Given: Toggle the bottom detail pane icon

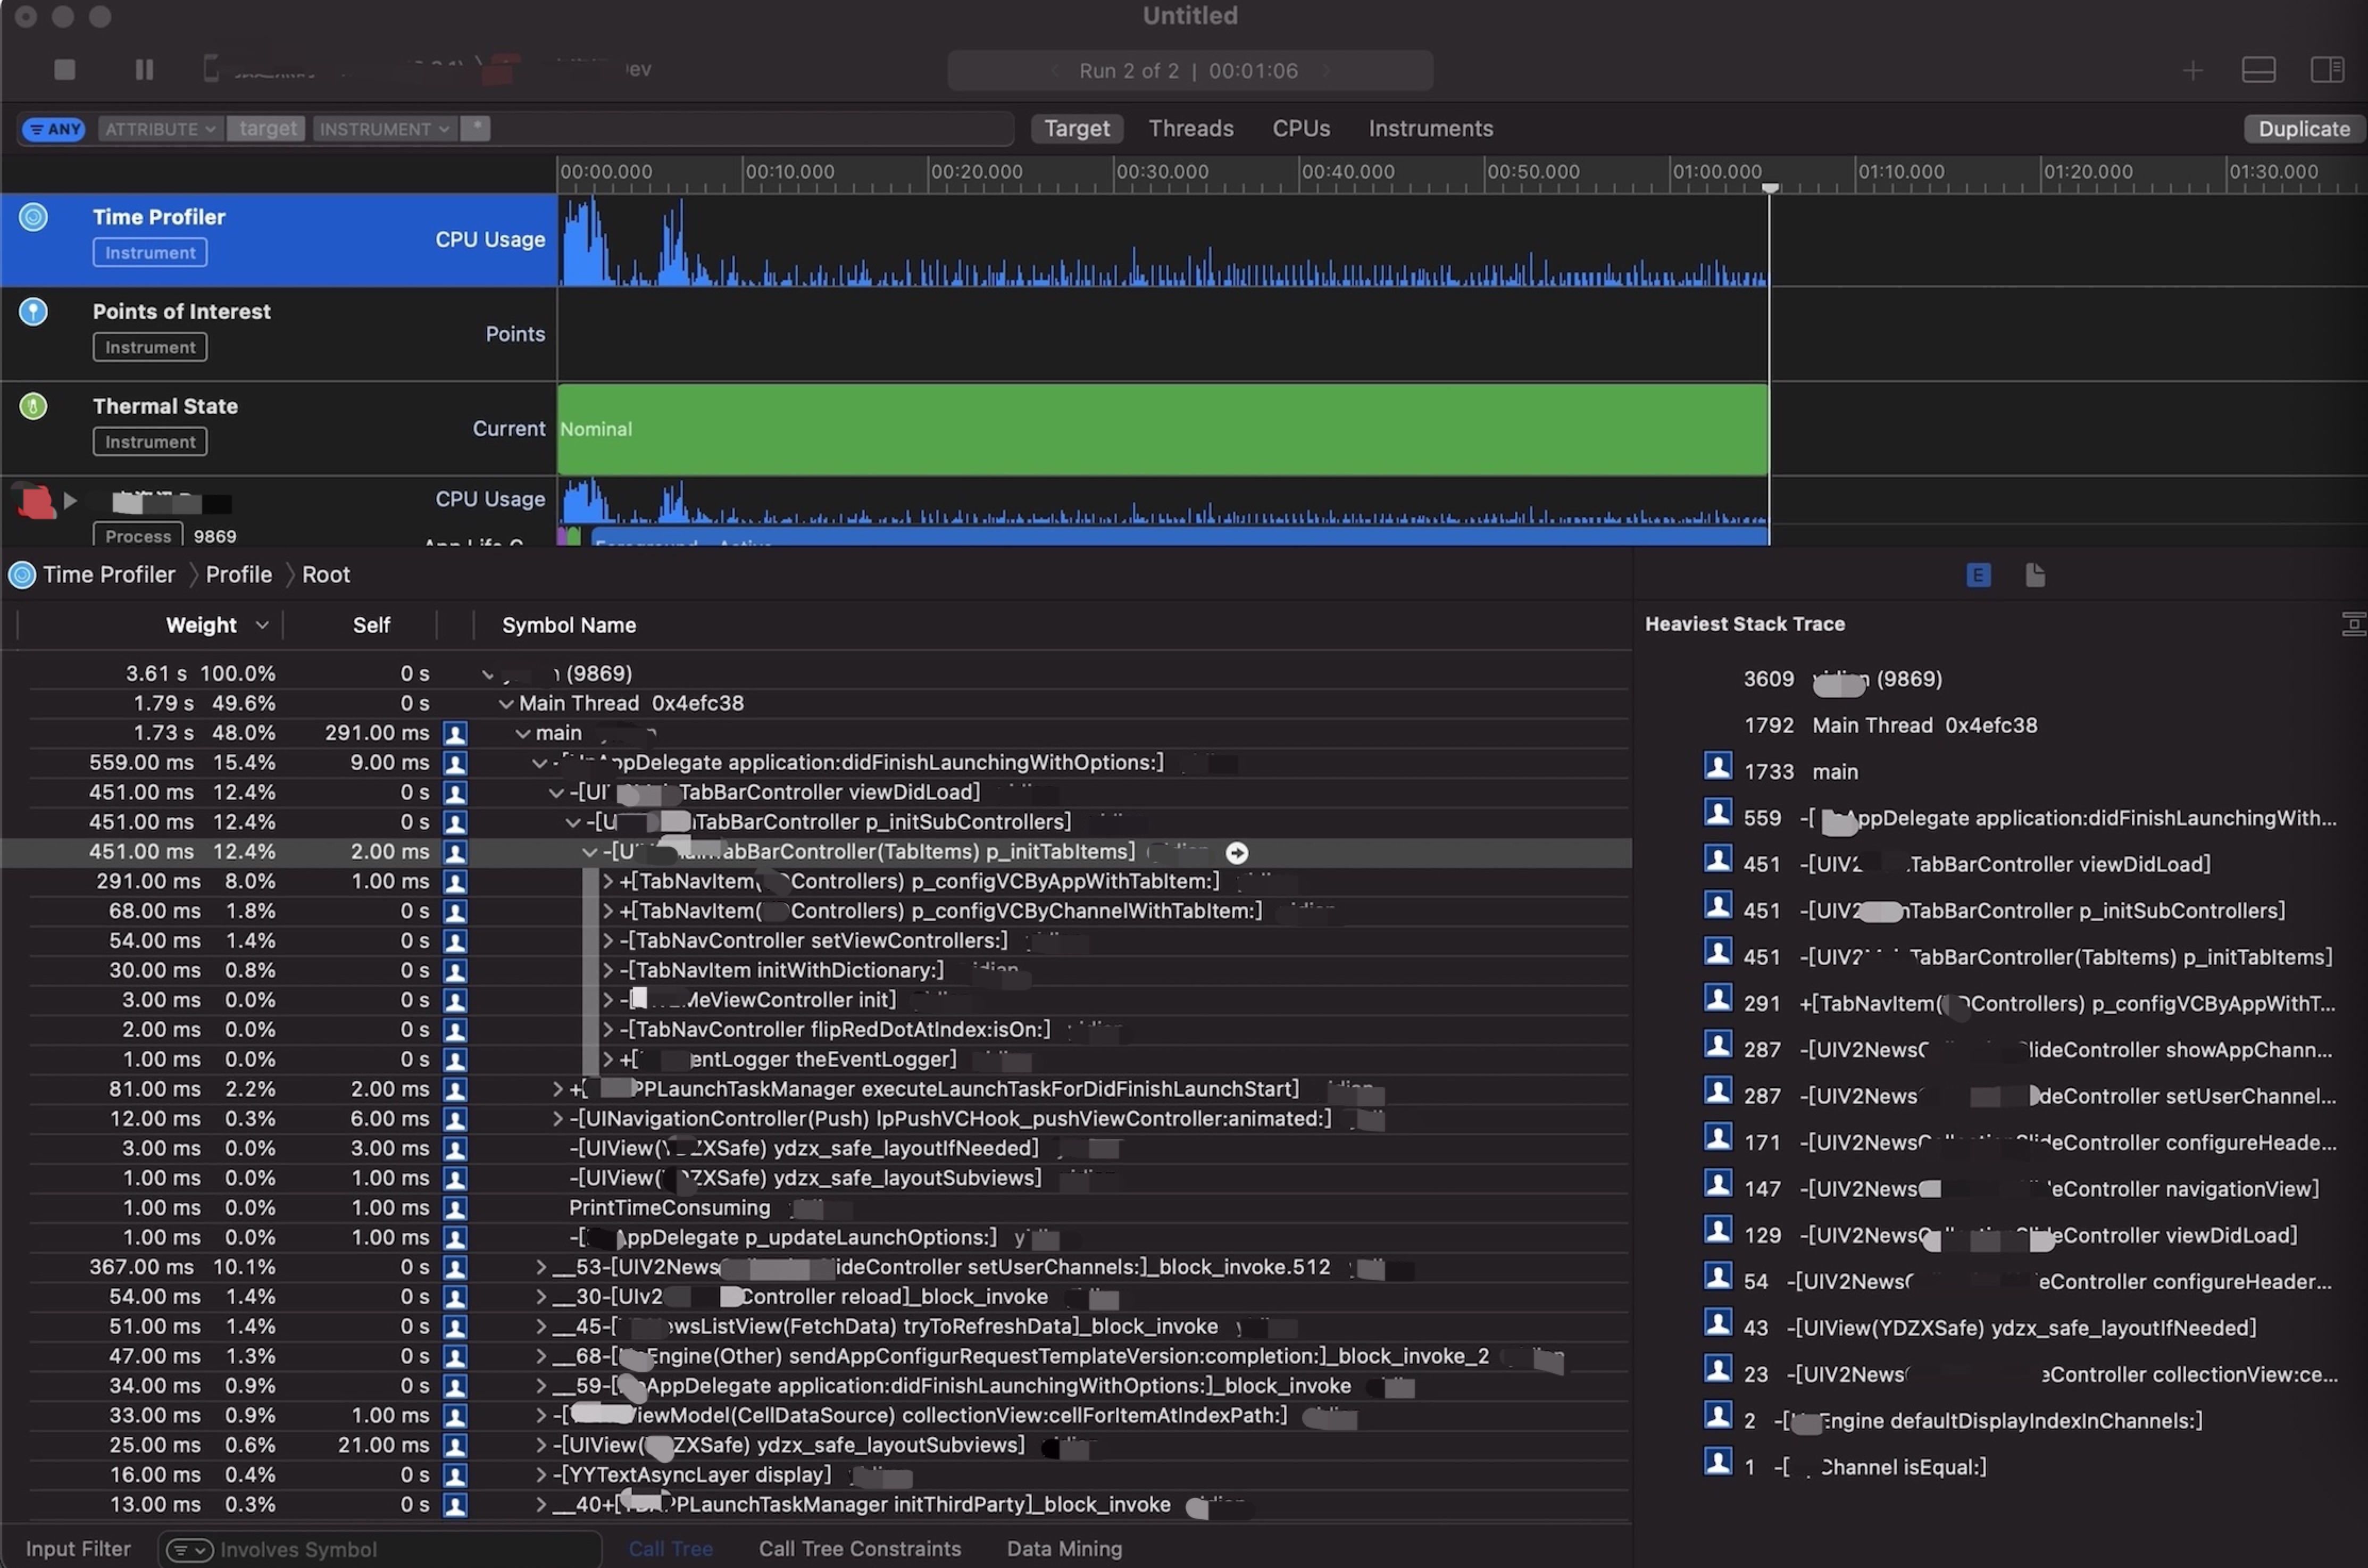Looking at the screenshot, I should [2258, 70].
